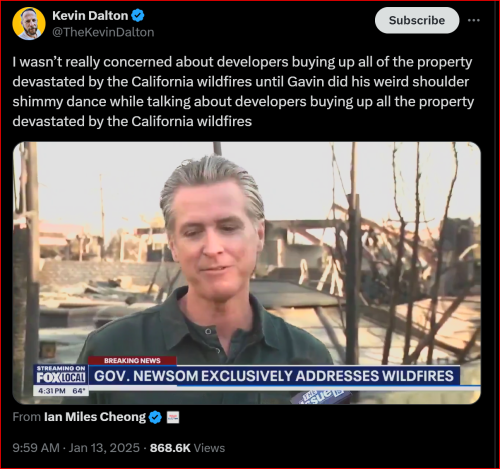Click the microphone flag at video bottom
500x469 pixels.
point(320,397)
